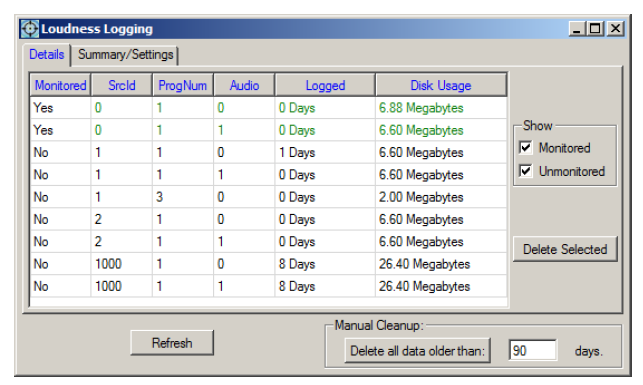Open the Summary/Settings tab
This screenshot has width=643, height=385.
click(x=125, y=55)
